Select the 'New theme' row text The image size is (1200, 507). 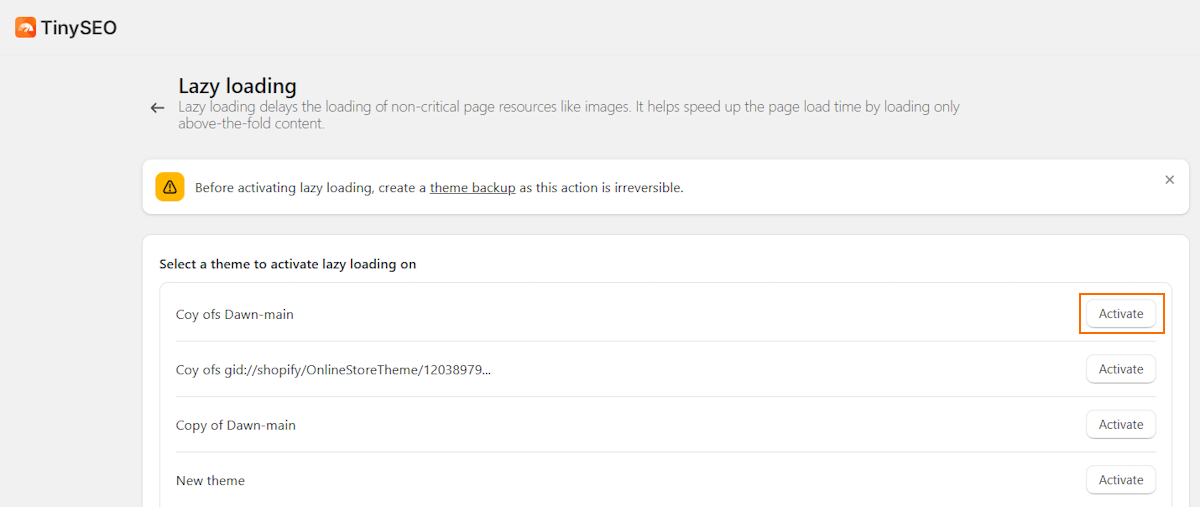pyautogui.click(x=210, y=481)
